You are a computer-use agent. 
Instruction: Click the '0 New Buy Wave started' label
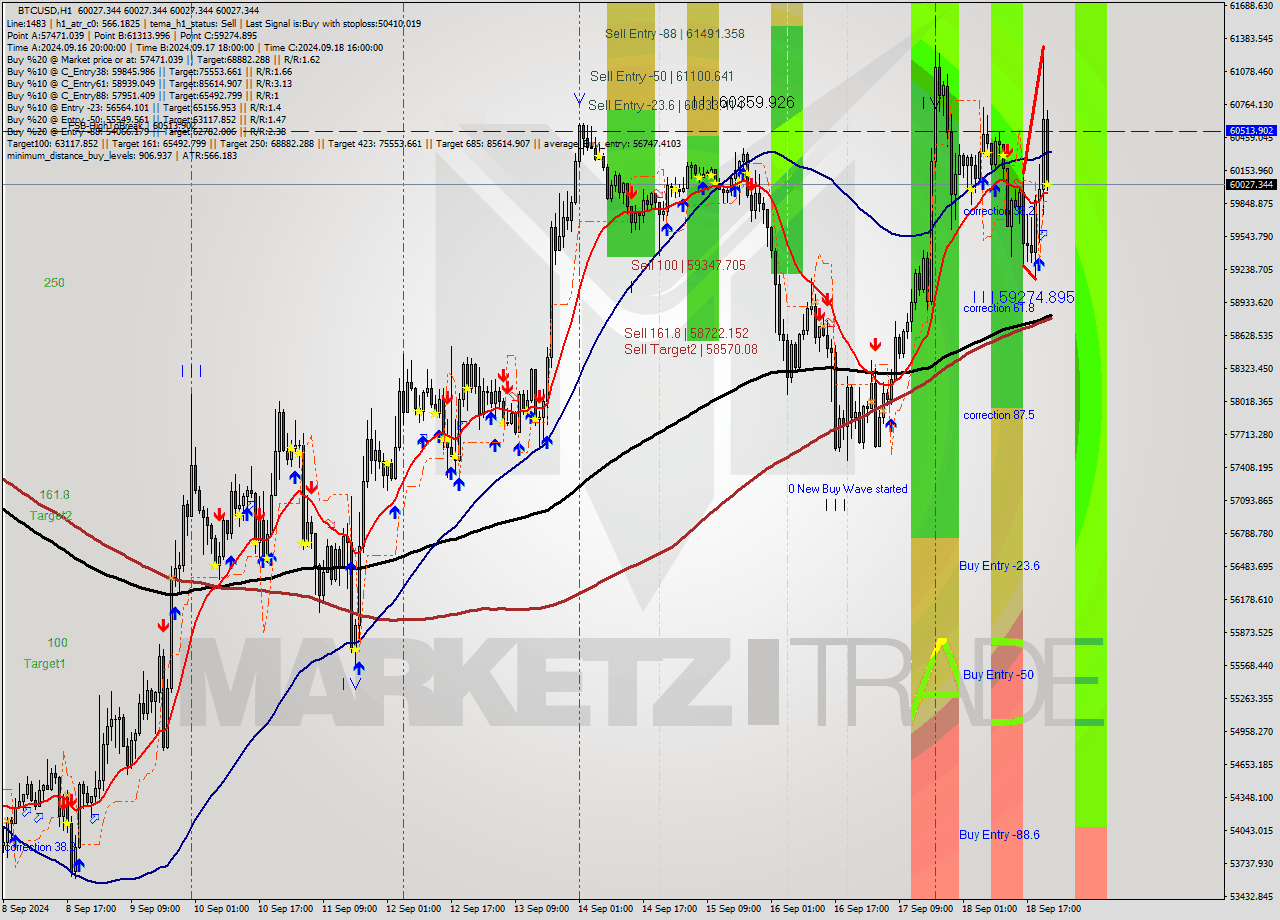tap(848, 489)
